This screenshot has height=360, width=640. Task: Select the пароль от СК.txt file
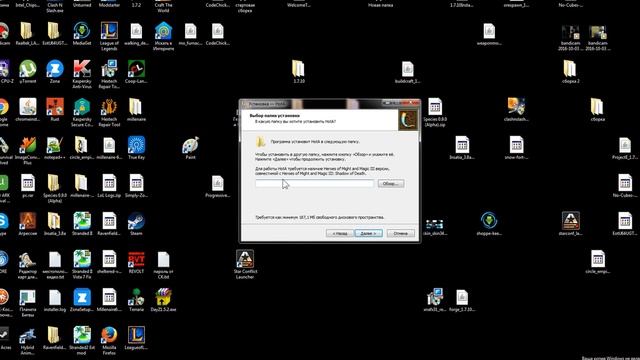(x=163, y=264)
